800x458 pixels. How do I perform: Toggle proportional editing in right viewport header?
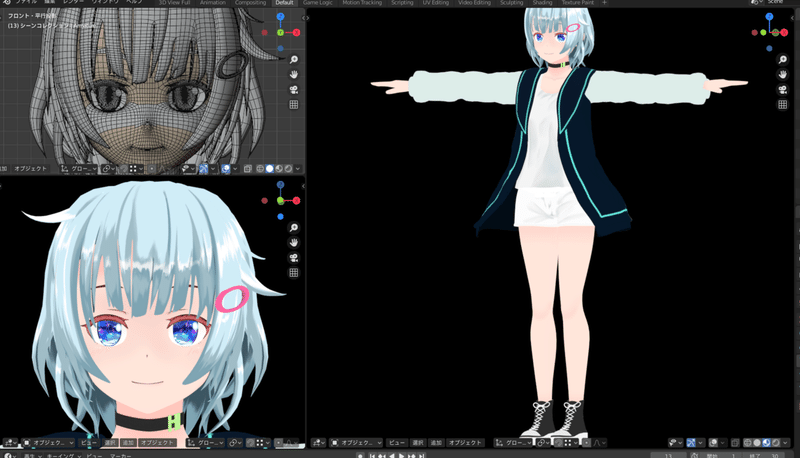587,443
